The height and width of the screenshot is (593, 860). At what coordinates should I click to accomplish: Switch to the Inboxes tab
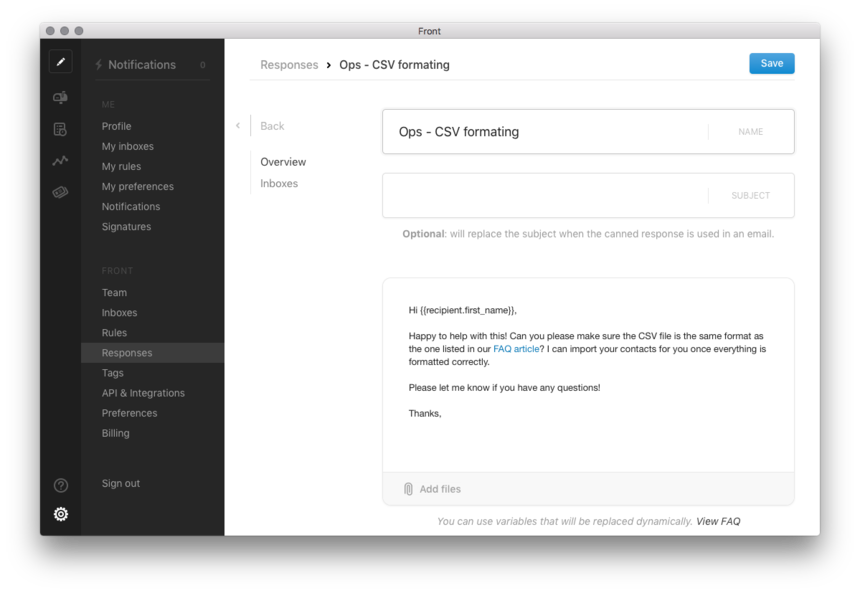pyautogui.click(x=279, y=183)
